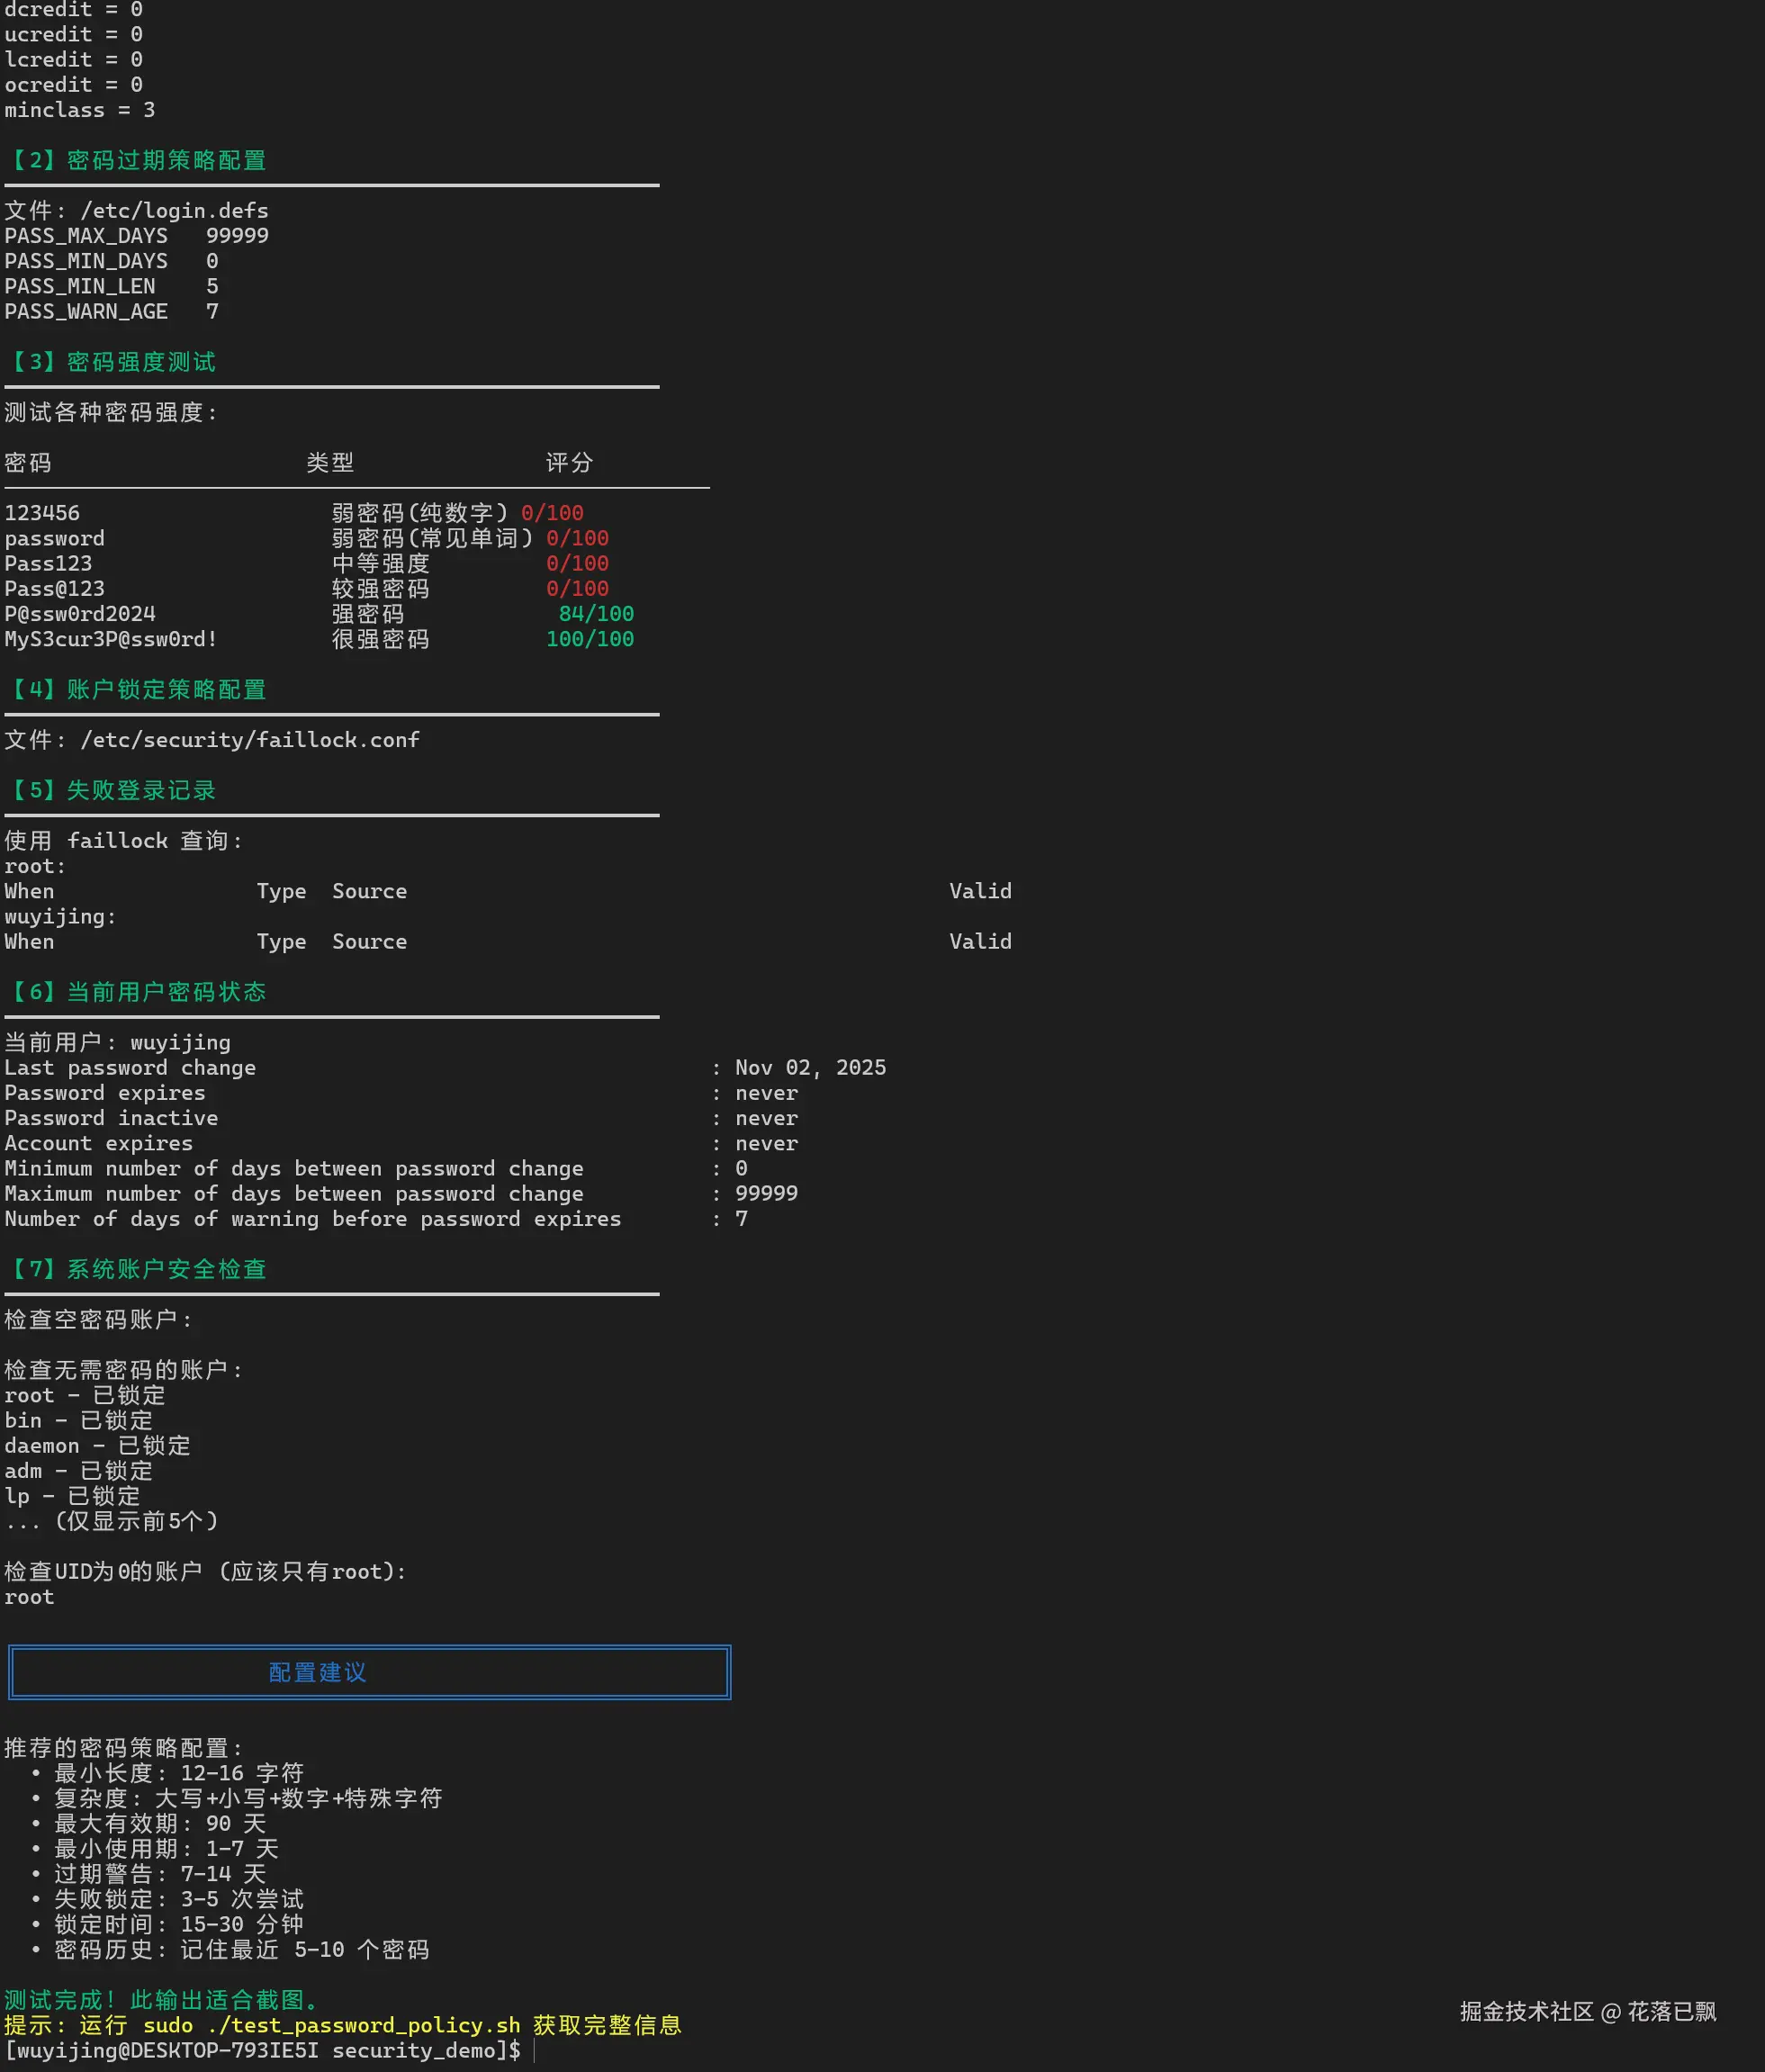The image size is (1765, 2072).
Task: Click the Nov 02, 2025 date
Action: pyautogui.click(x=810, y=1068)
